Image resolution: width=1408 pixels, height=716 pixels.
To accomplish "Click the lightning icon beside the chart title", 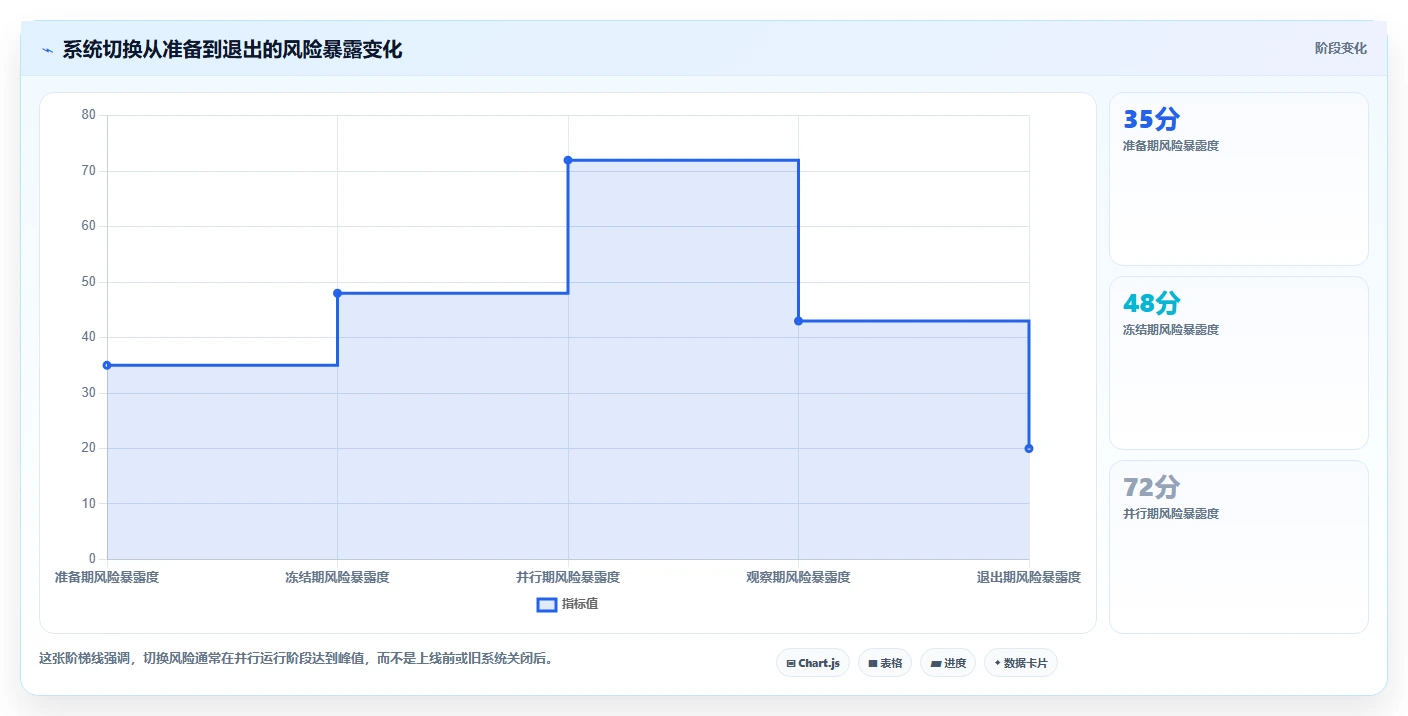I will click(47, 50).
